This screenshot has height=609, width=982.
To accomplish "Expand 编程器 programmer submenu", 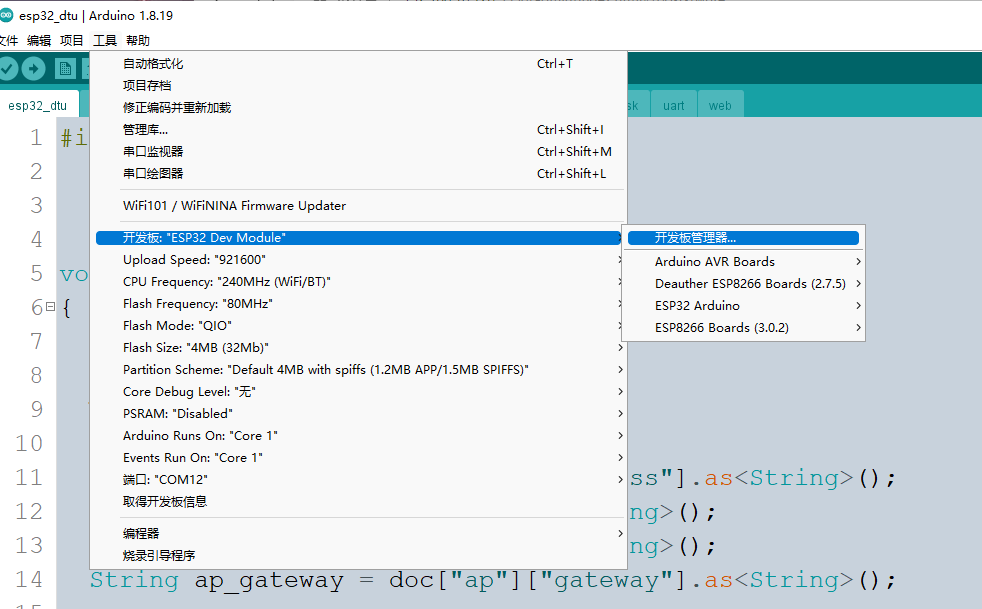I will click(x=359, y=533).
